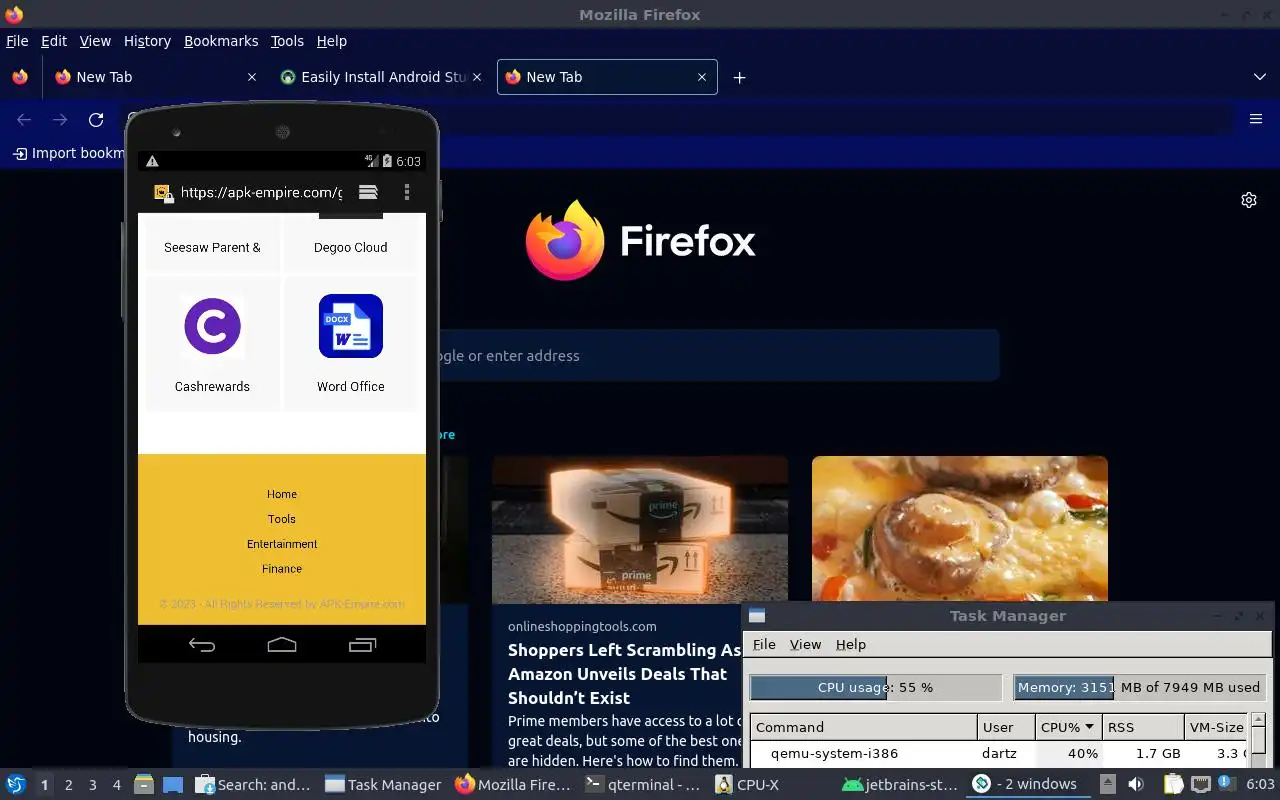Open CPU-X from the taskbar
1280x800 pixels.
[x=747, y=784]
